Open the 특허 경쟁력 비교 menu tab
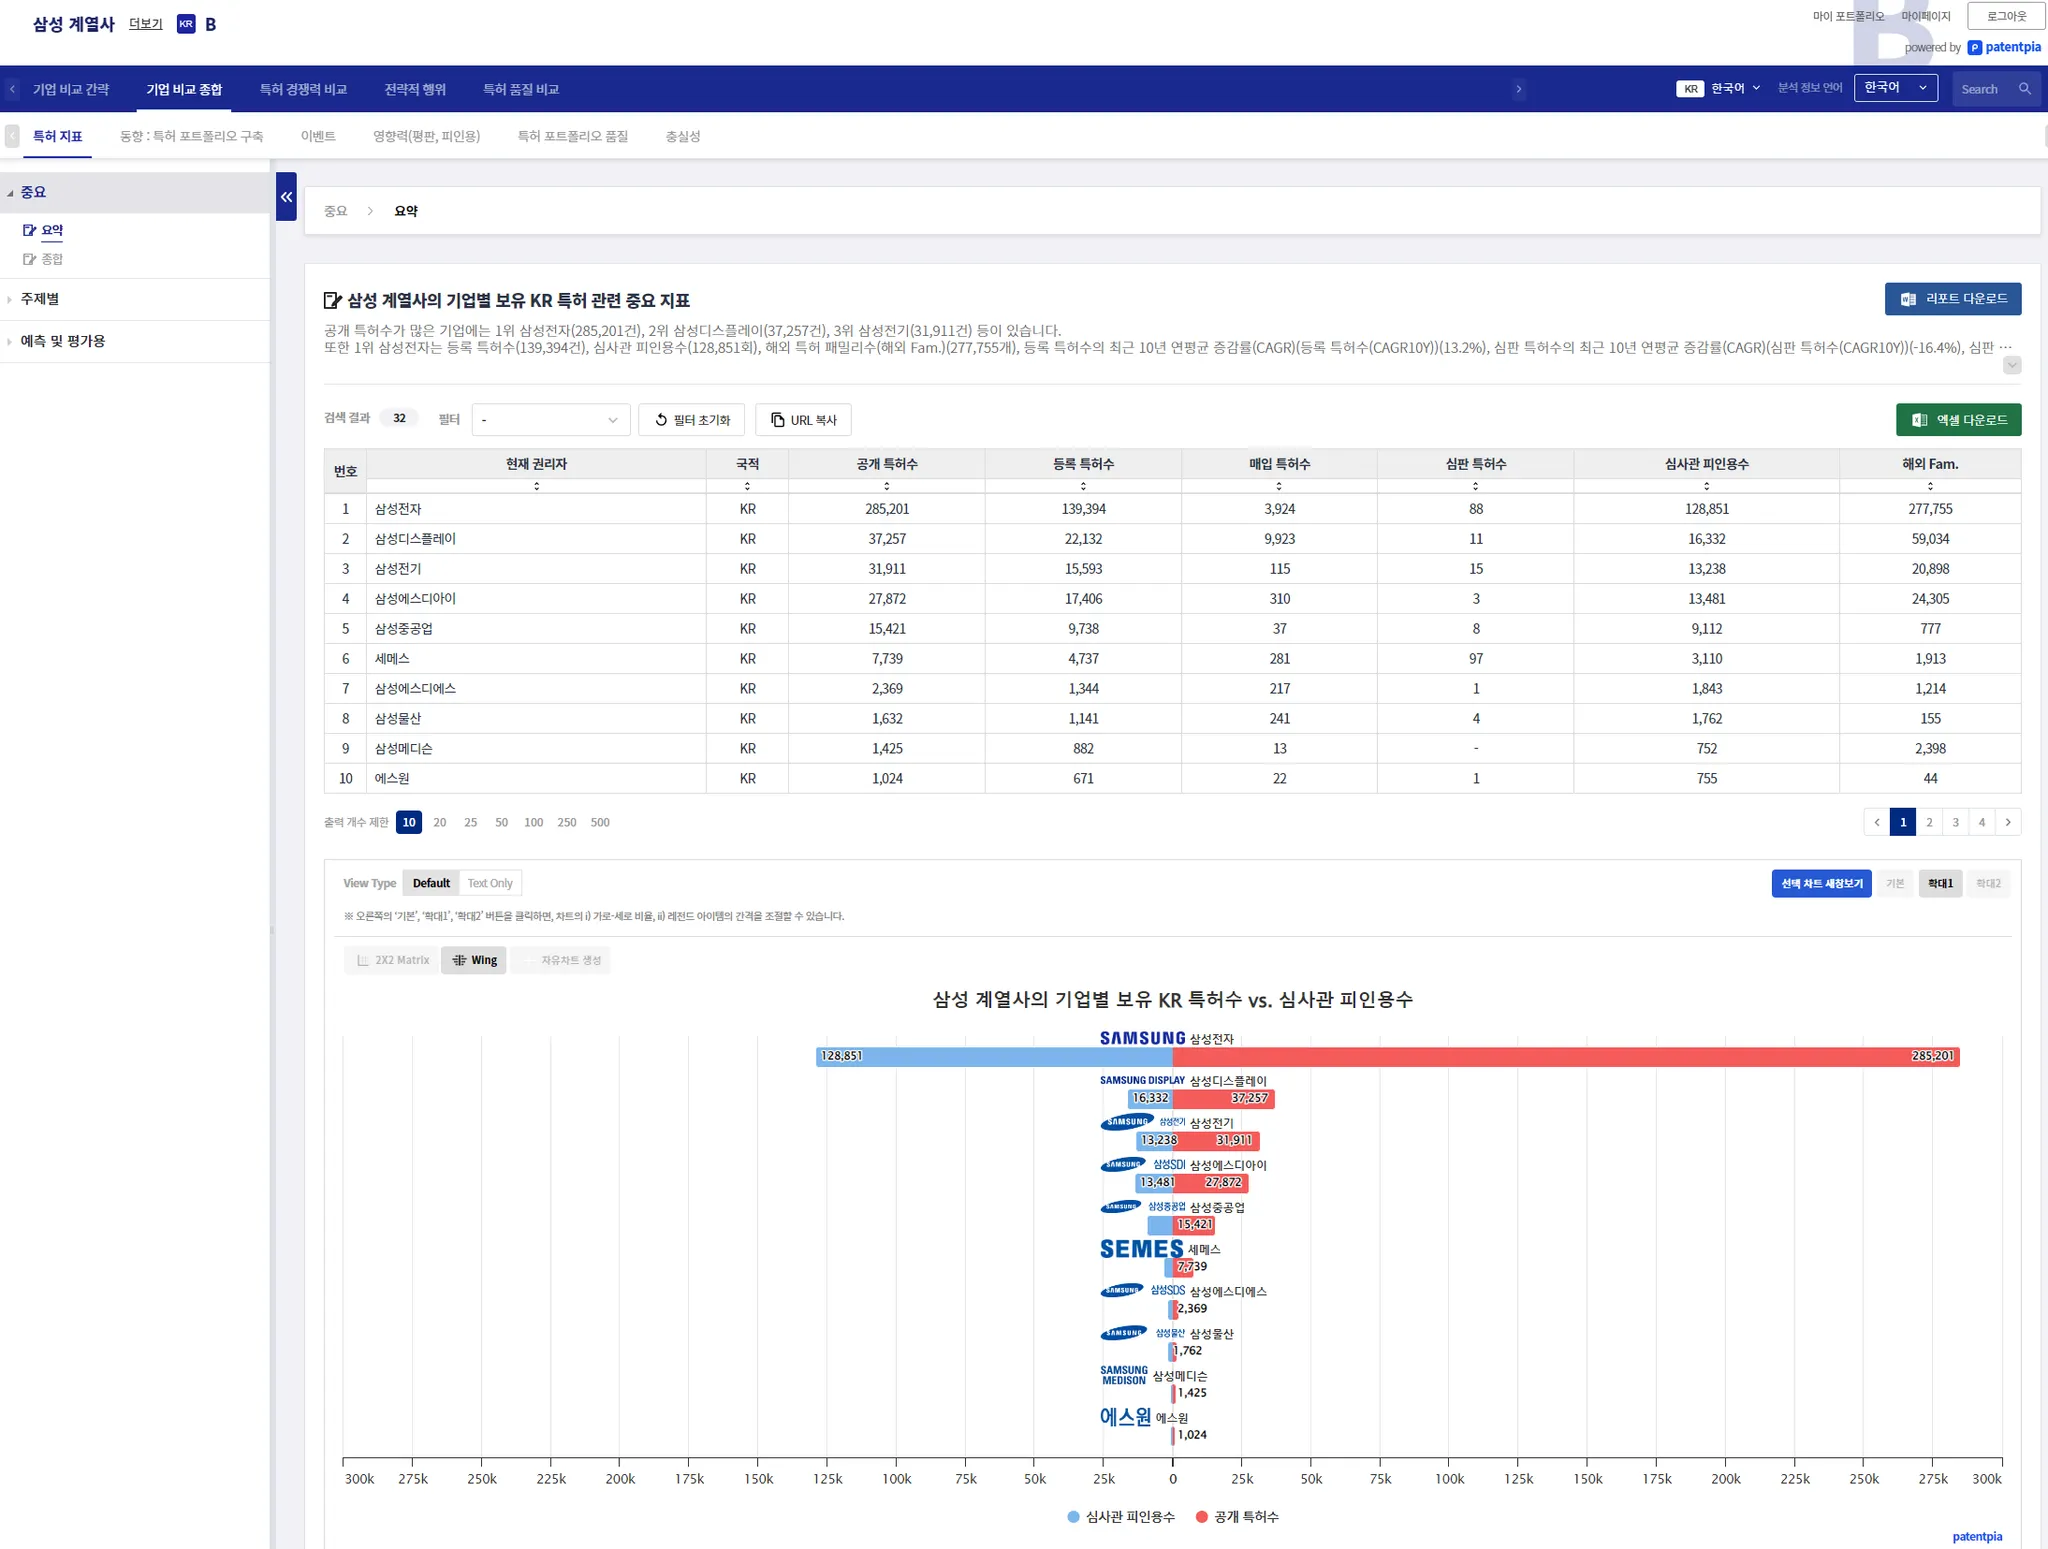The width and height of the screenshot is (2048, 1549). click(303, 89)
